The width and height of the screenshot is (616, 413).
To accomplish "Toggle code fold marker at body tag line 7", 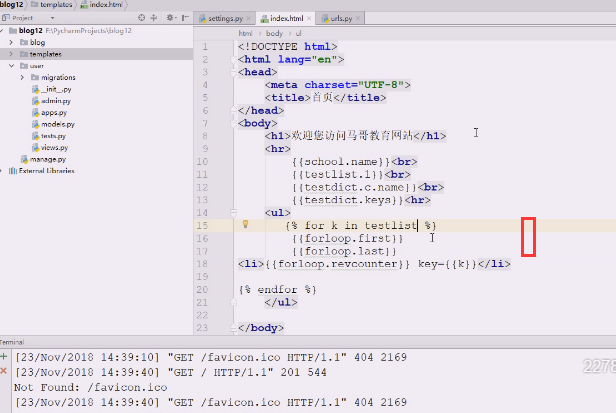I will click(233, 123).
